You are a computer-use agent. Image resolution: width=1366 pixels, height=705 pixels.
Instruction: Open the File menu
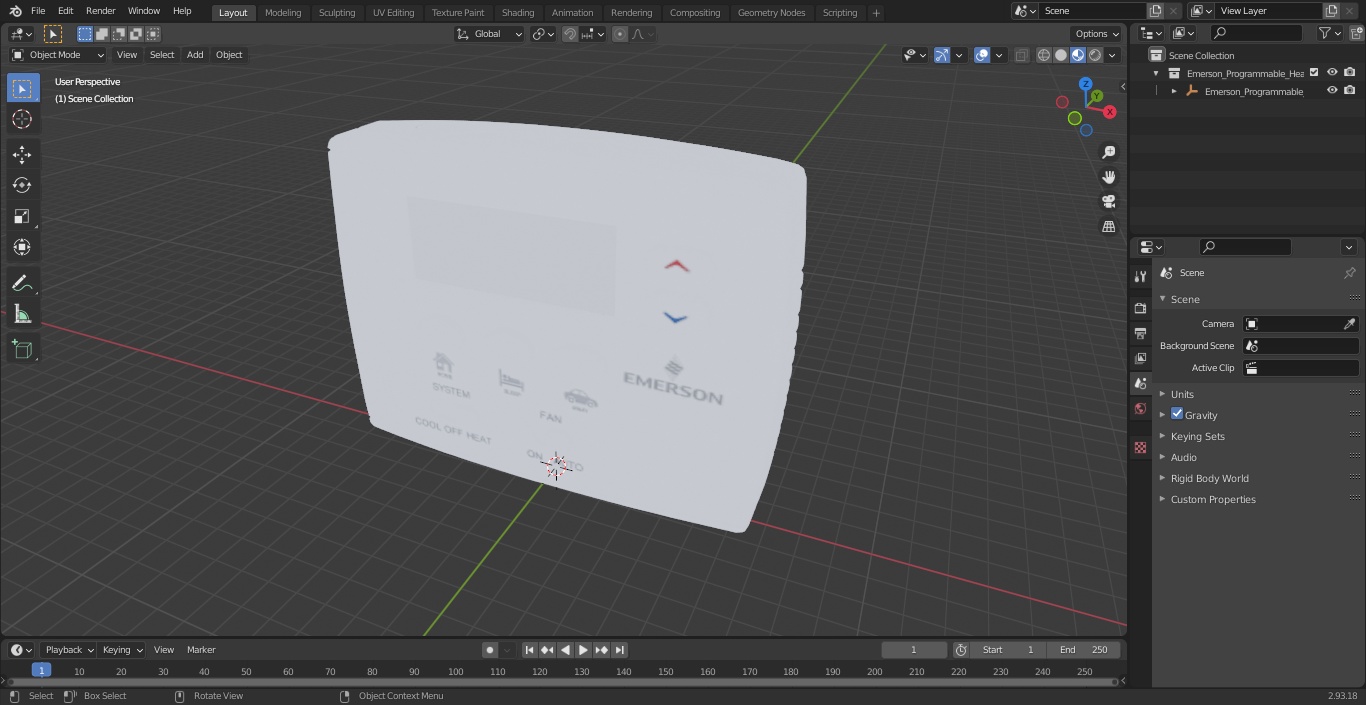click(x=38, y=11)
